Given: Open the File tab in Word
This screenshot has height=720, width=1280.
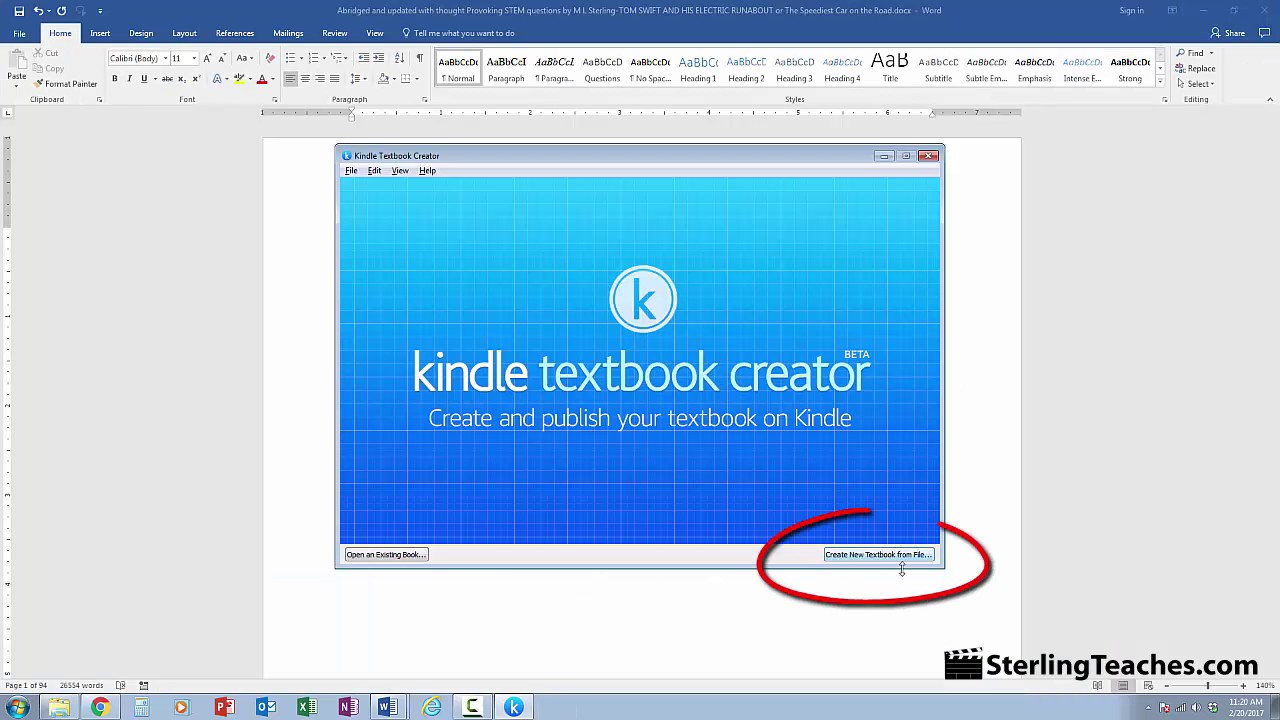Looking at the screenshot, I should coord(19,33).
